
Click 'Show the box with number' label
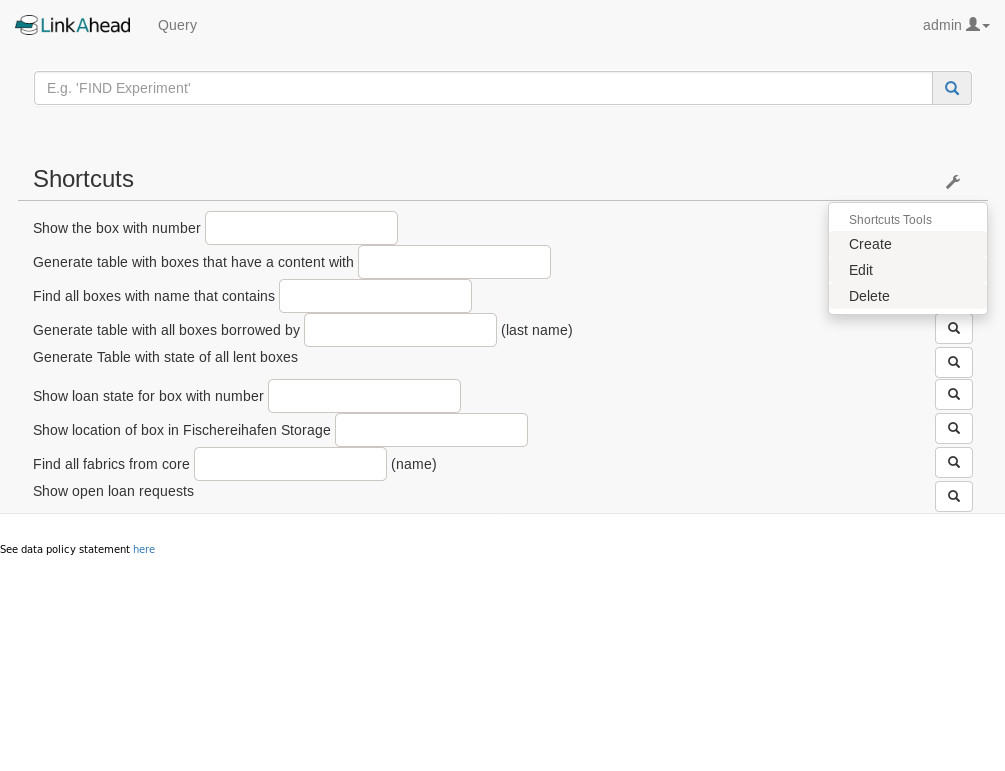coord(117,228)
